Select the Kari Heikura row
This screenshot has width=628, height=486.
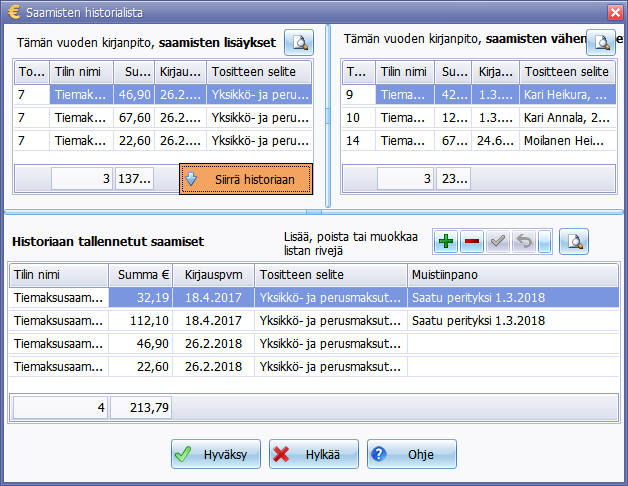click(479, 95)
